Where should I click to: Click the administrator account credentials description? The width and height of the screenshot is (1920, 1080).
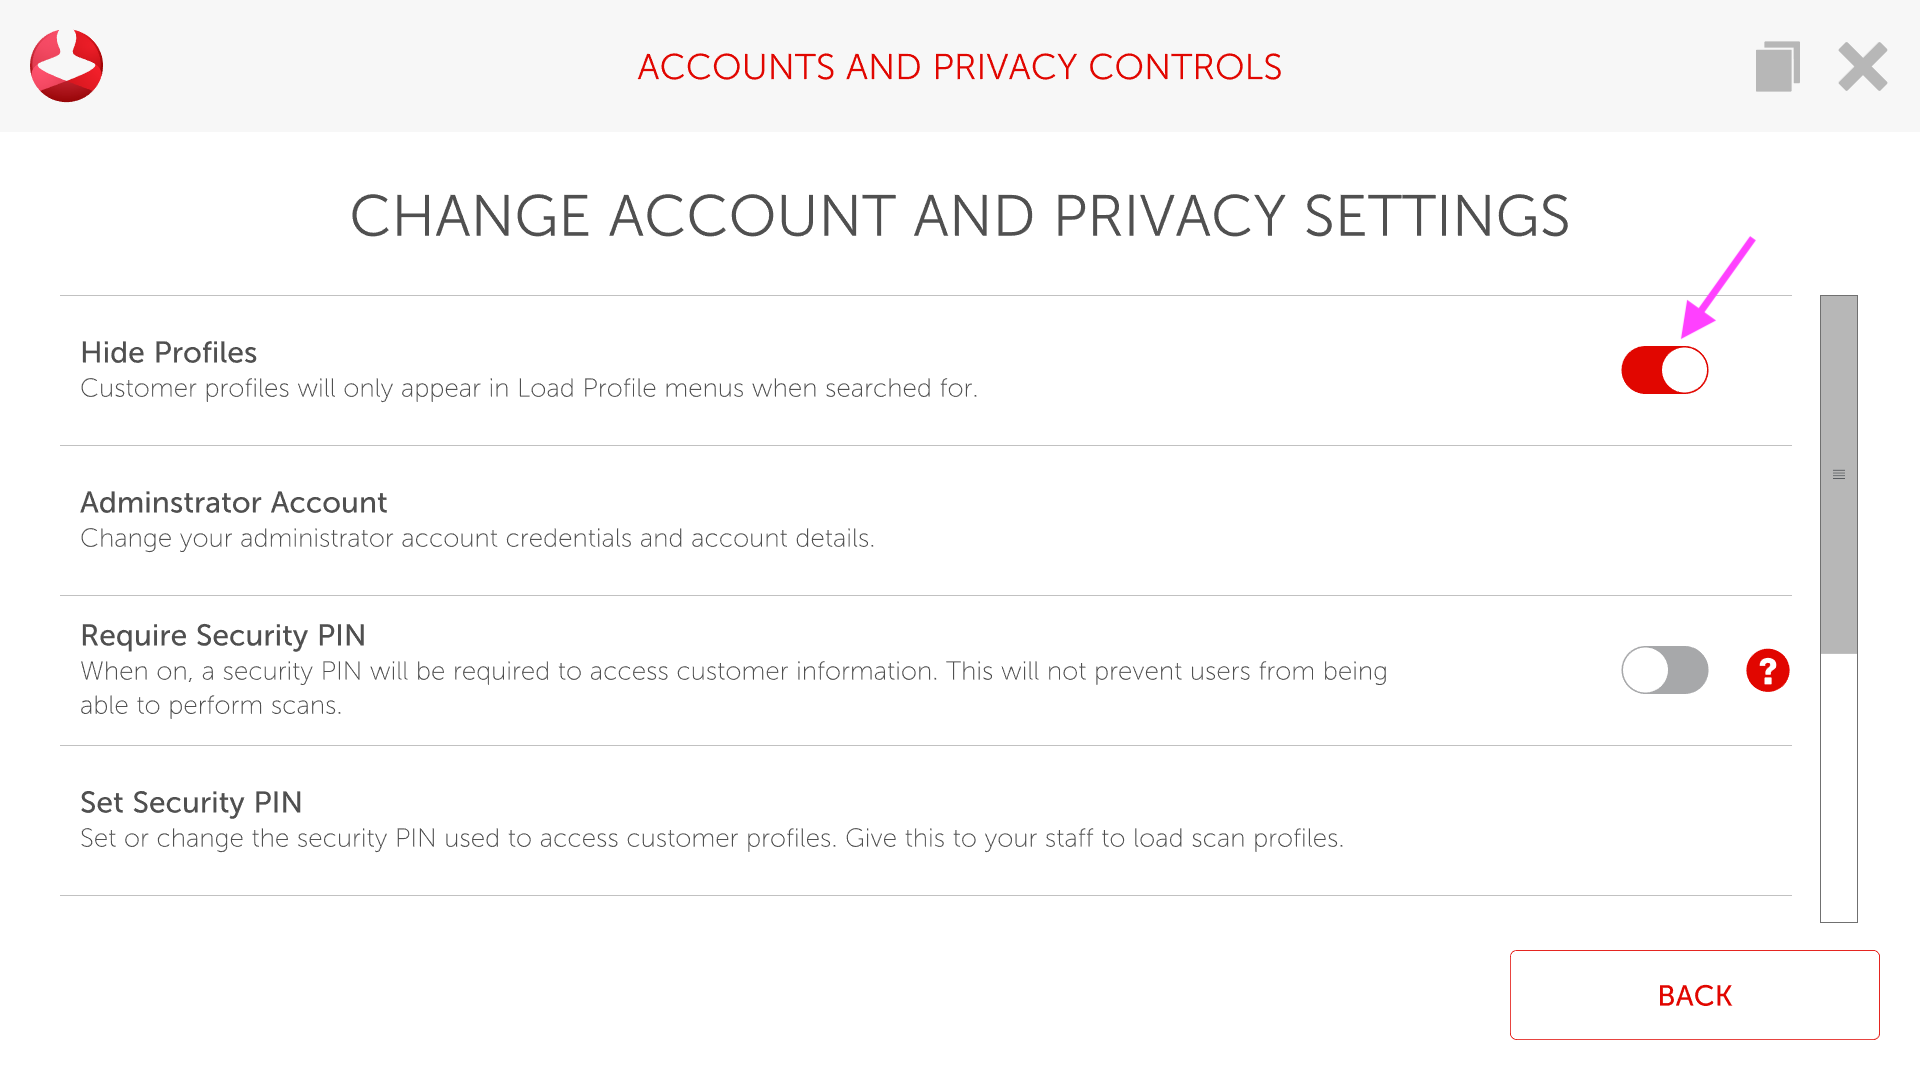[x=477, y=539]
